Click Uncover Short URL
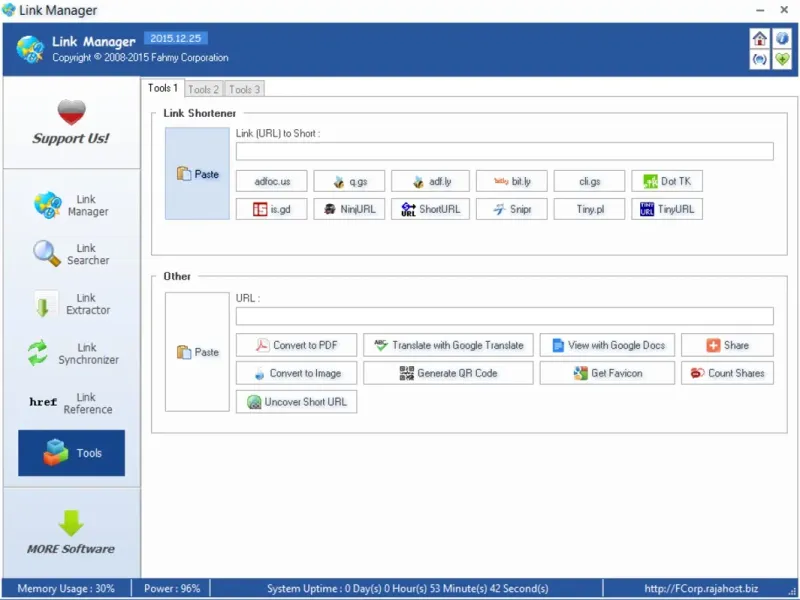 pos(296,402)
